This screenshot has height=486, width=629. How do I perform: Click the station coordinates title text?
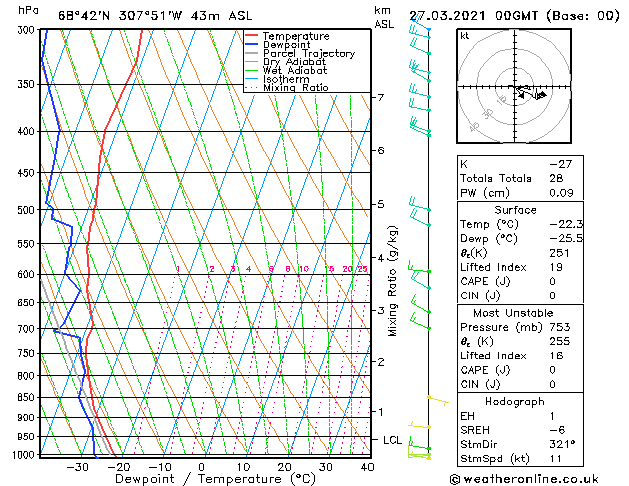[x=155, y=16]
